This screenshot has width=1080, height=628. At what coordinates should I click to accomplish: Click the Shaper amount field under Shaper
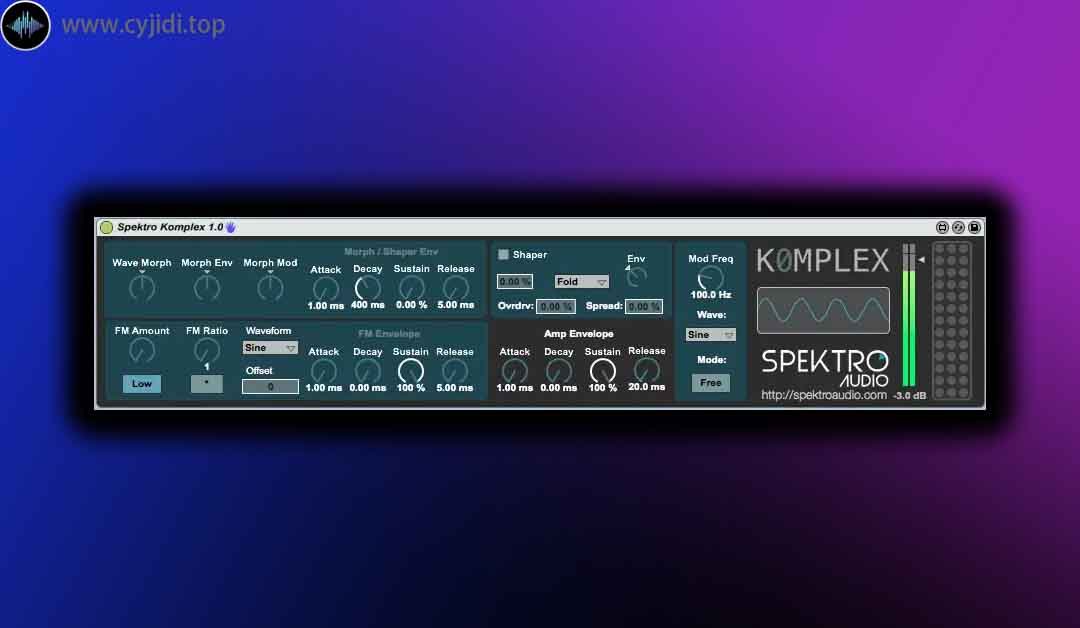(515, 282)
